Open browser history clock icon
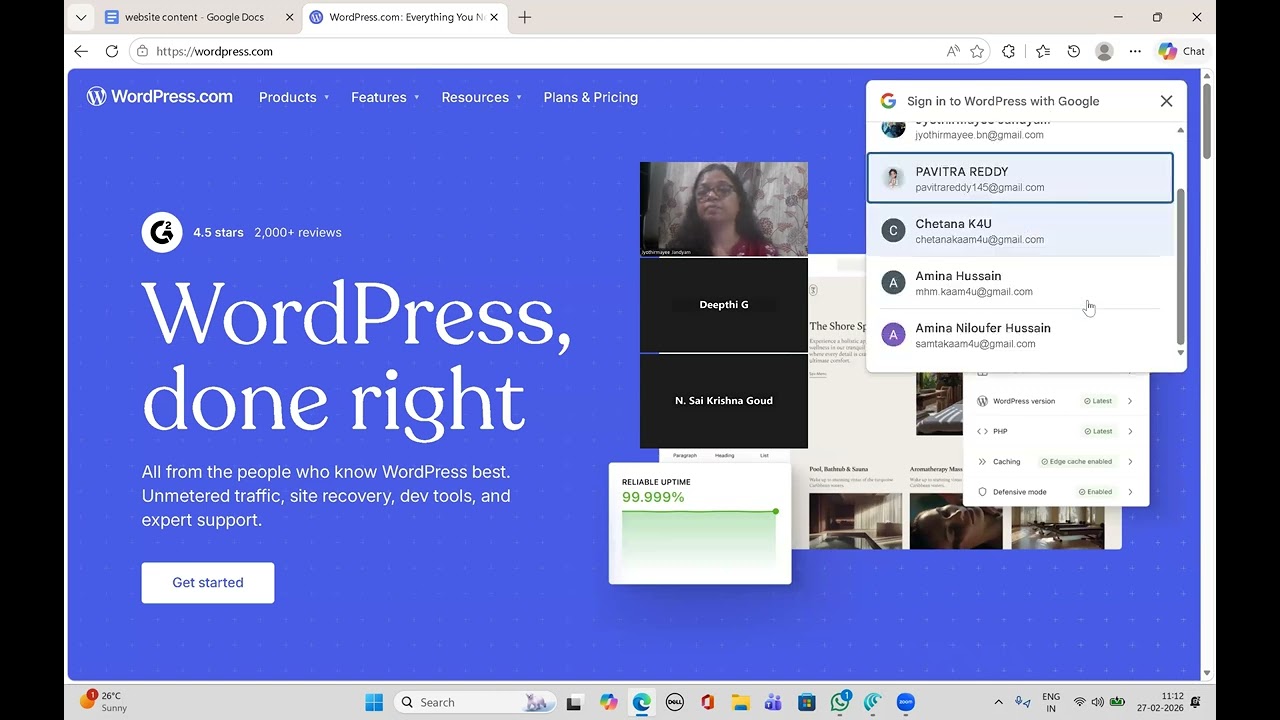The height and width of the screenshot is (720, 1280). point(1073,51)
